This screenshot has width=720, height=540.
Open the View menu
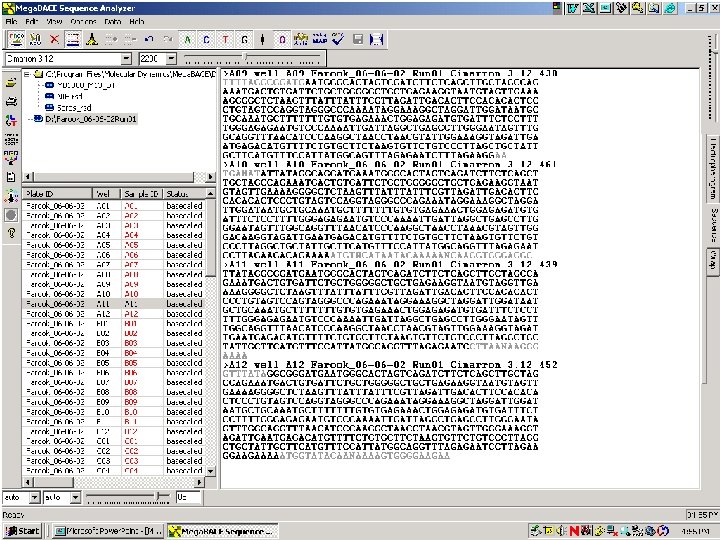point(54,21)
